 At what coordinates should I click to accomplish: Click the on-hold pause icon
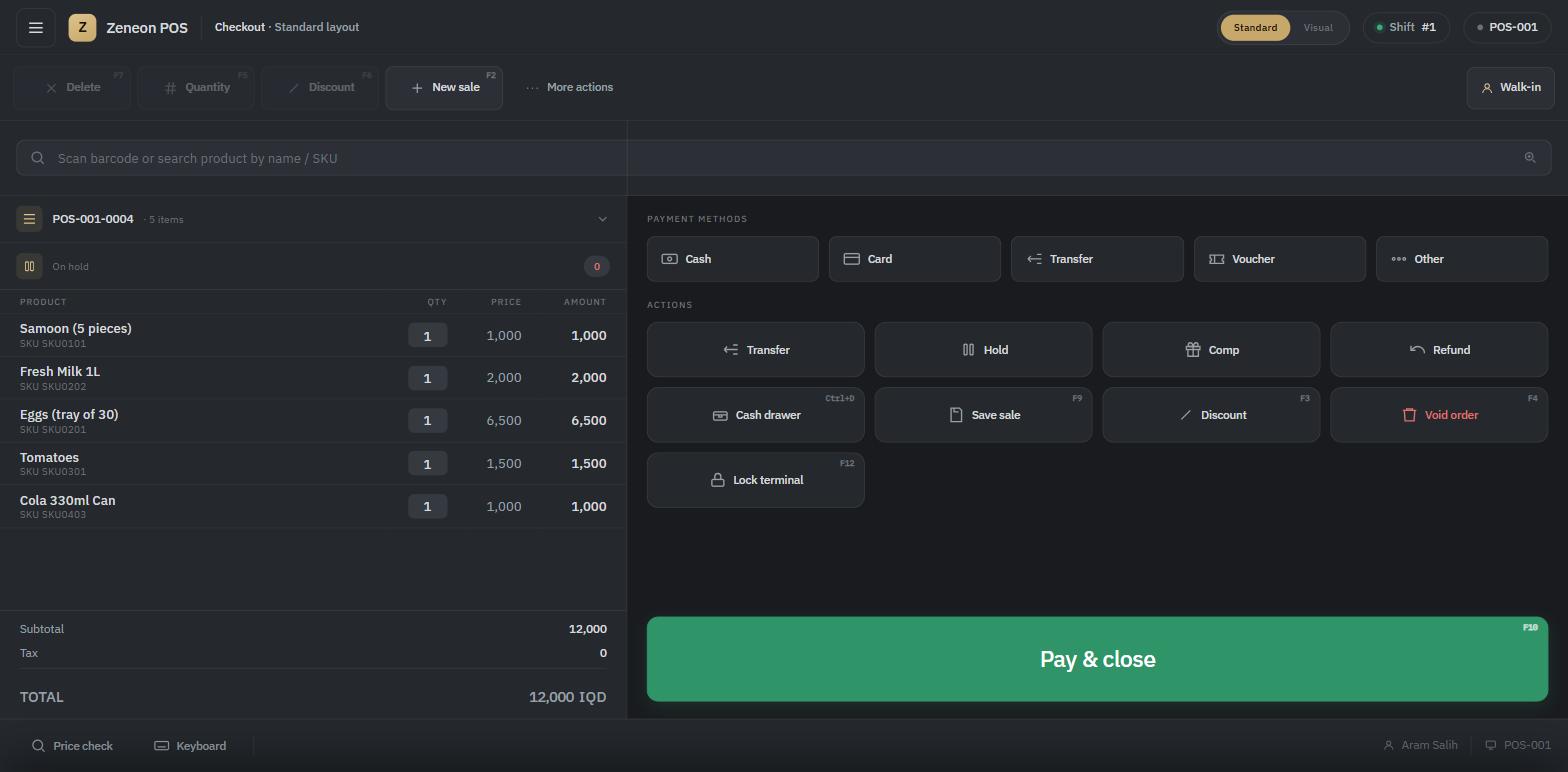coord(29,266)
